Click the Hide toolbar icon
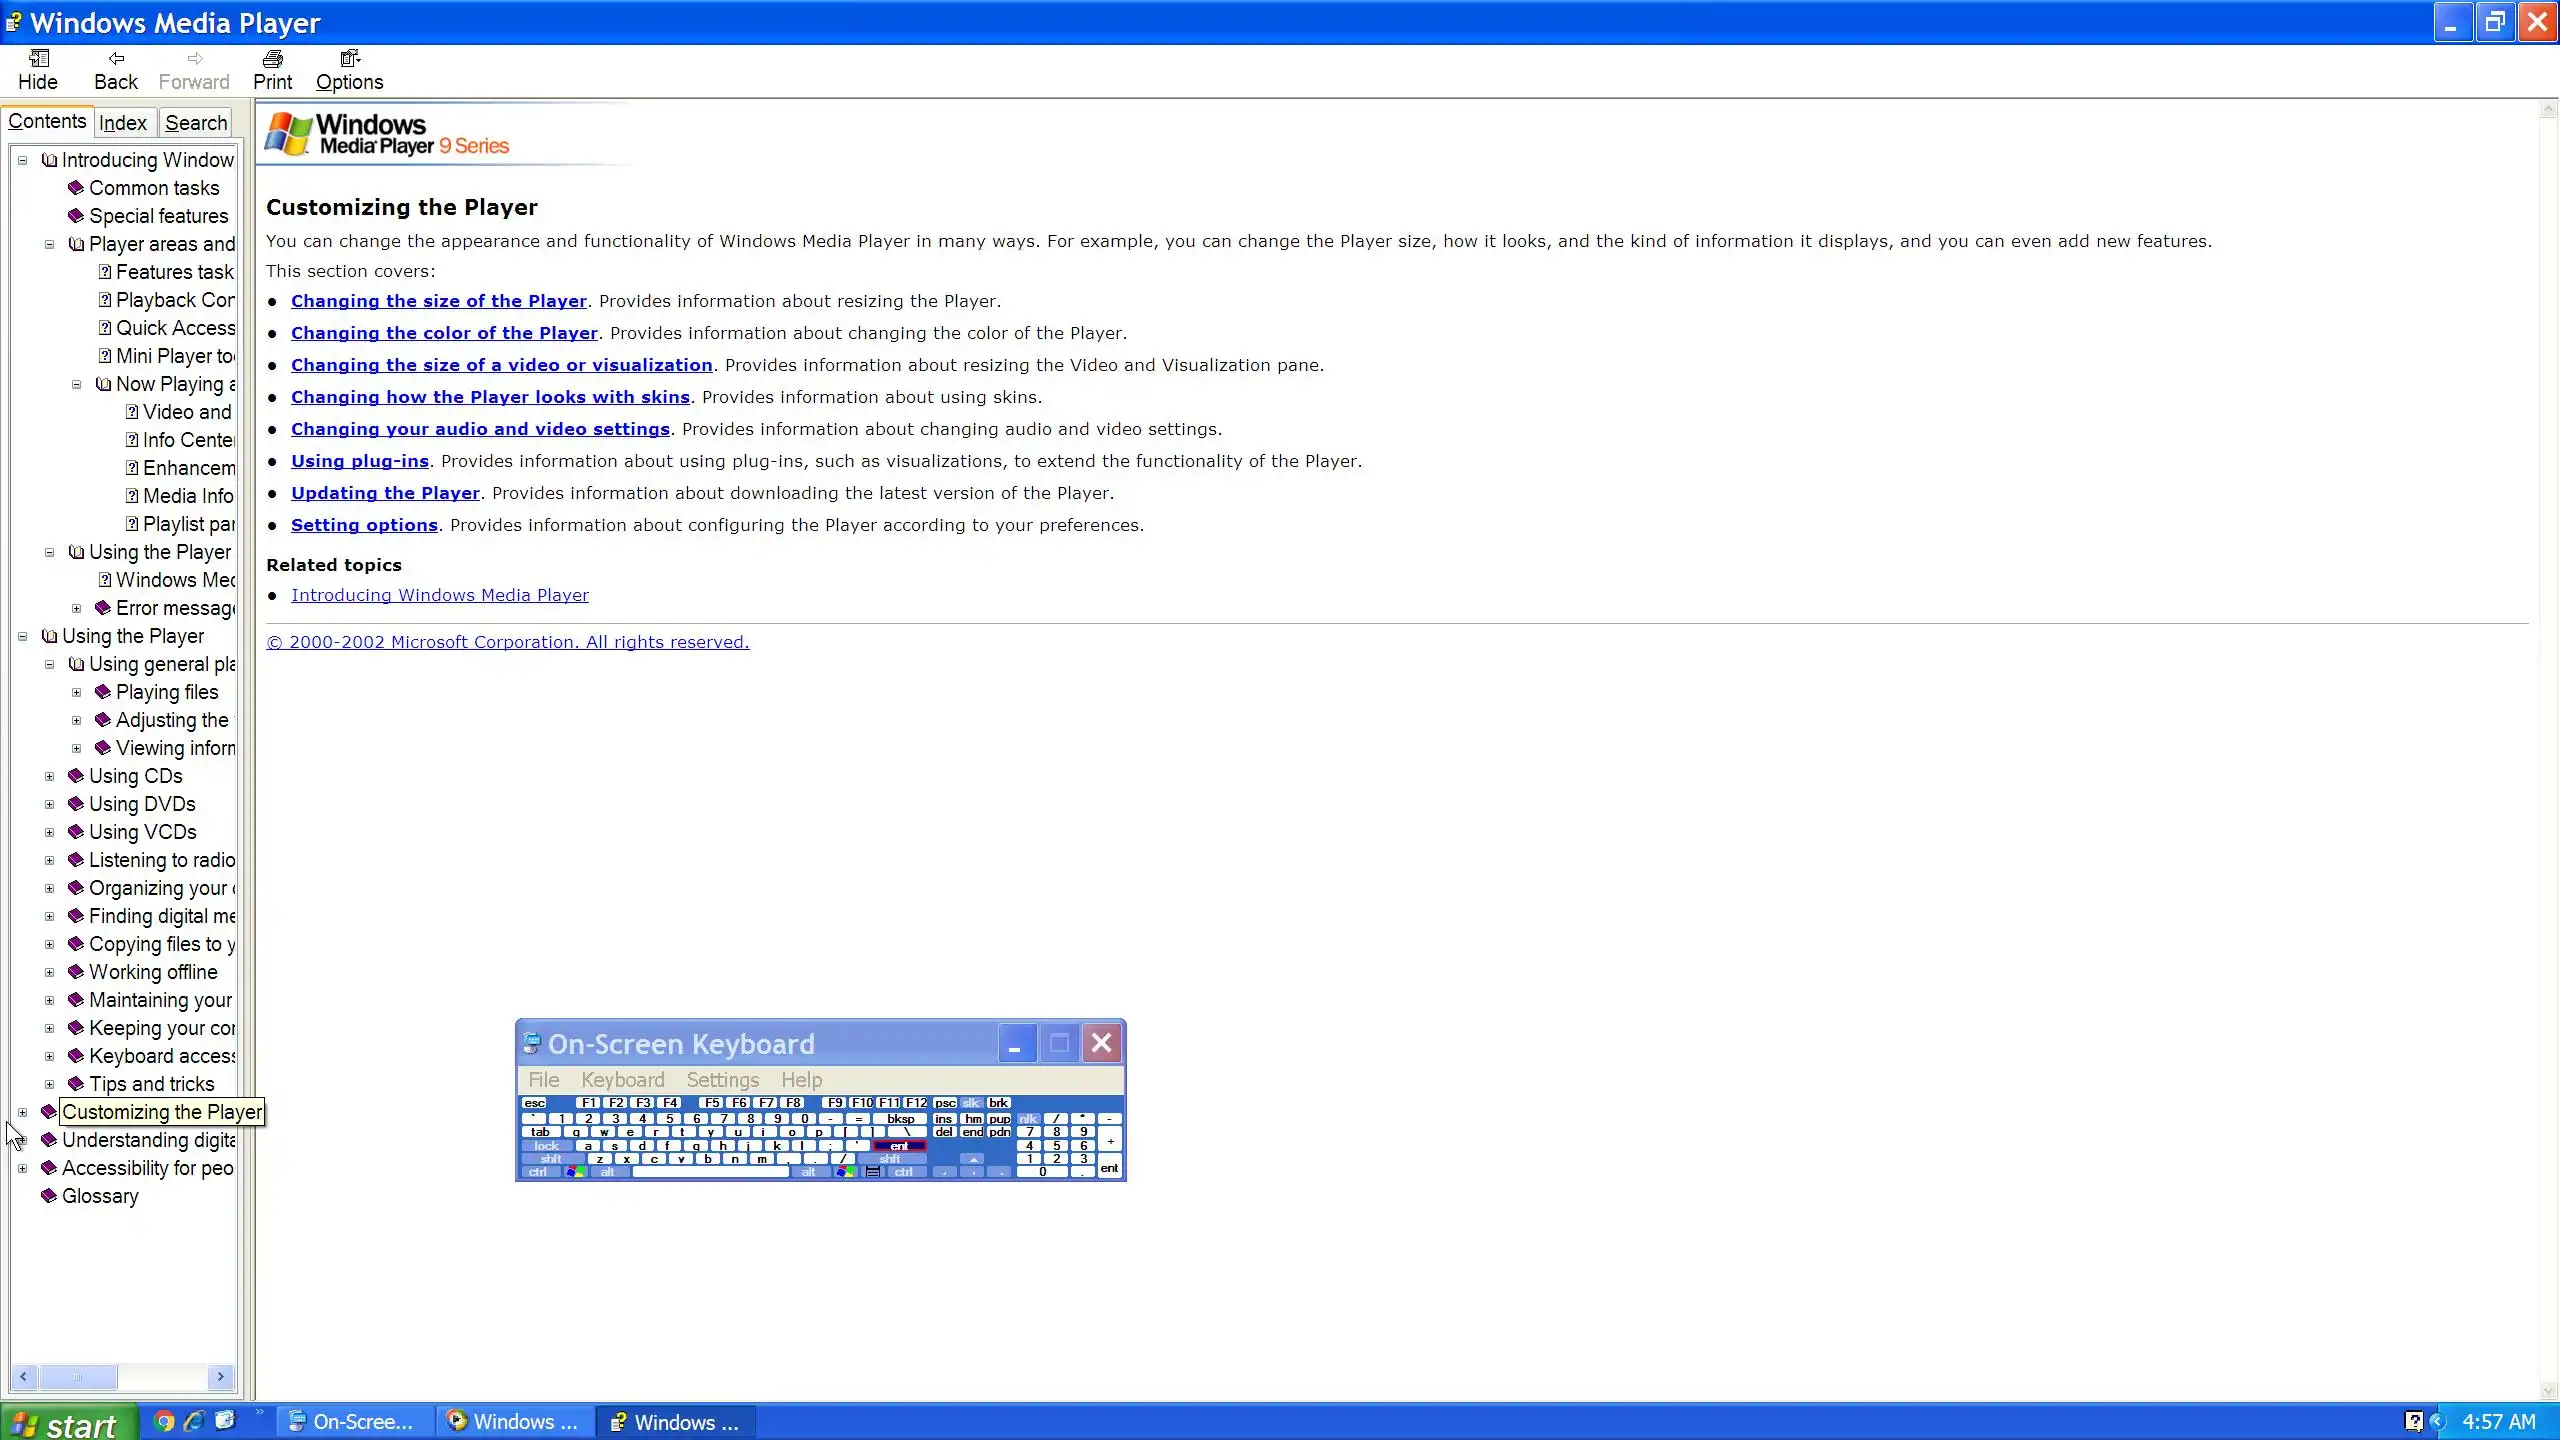2560x1440 pixels. [x=38, y=58]
